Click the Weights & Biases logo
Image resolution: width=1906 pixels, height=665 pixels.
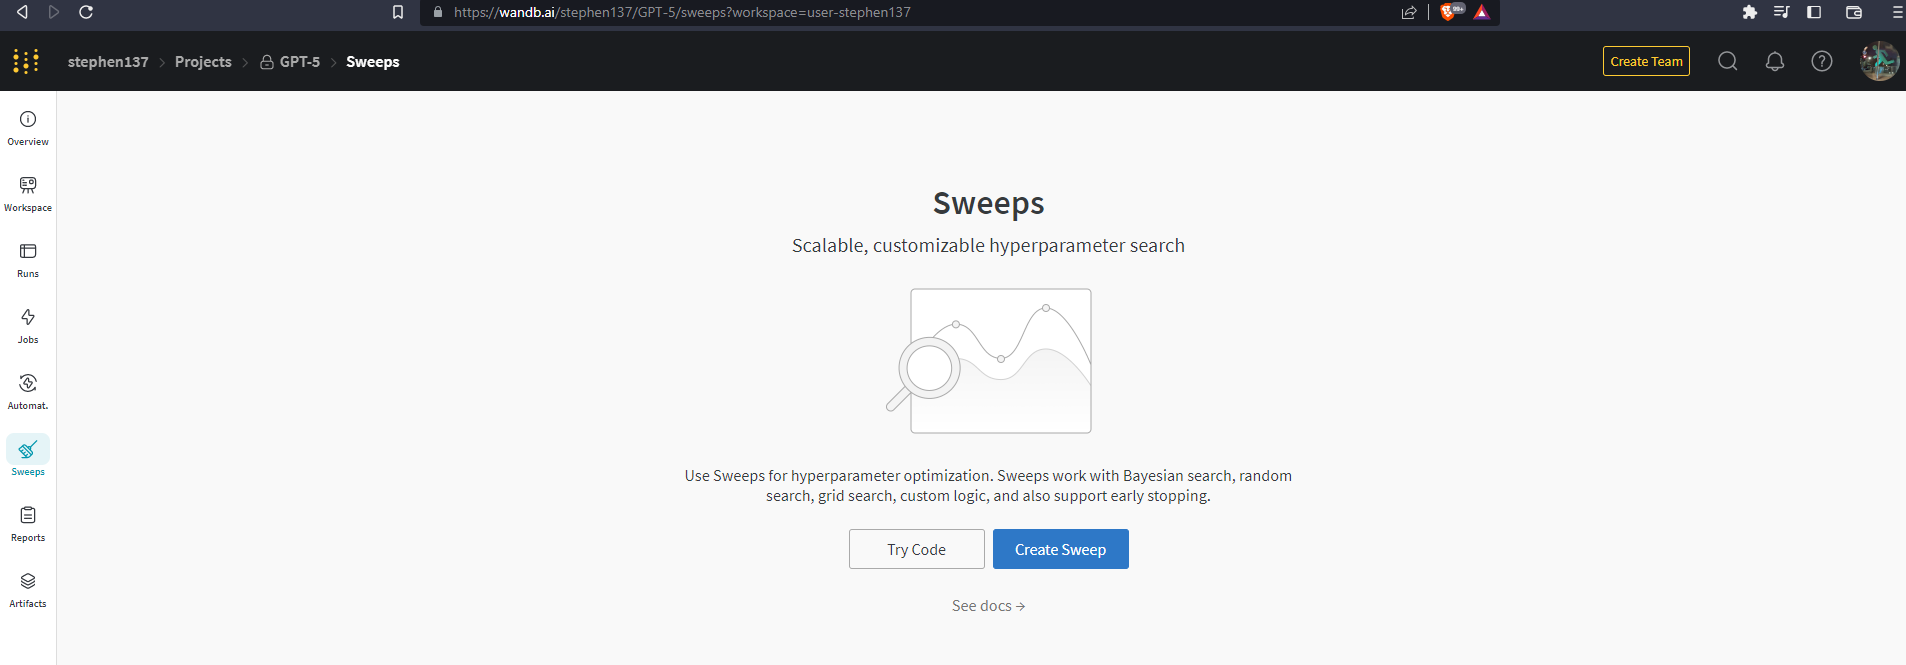pyautogui.click(x=26, y=61)
